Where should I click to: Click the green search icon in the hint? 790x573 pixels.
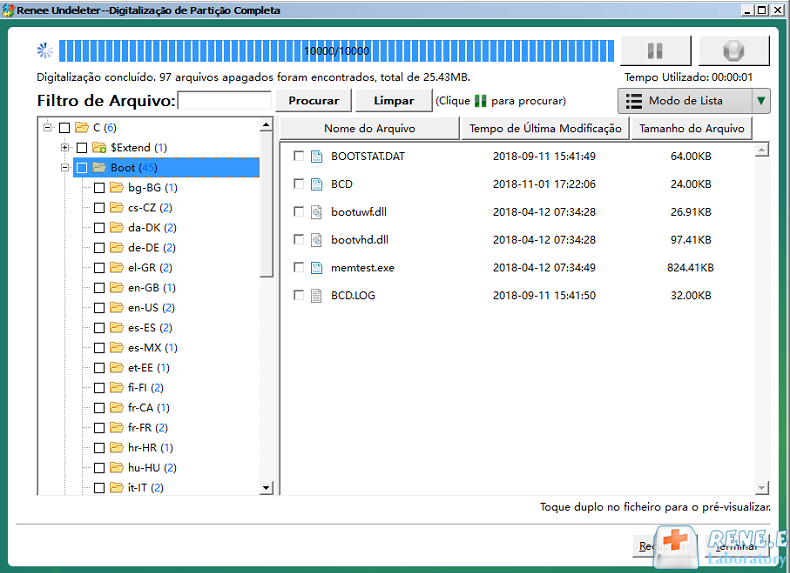click(x=480, y=101)
